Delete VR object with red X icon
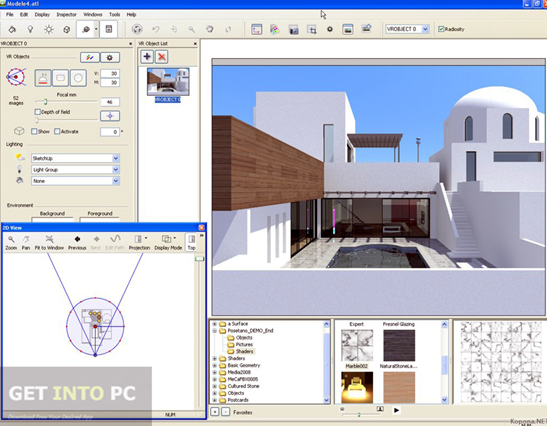Viewport: 547px width, 426px height. pos(161,57)
